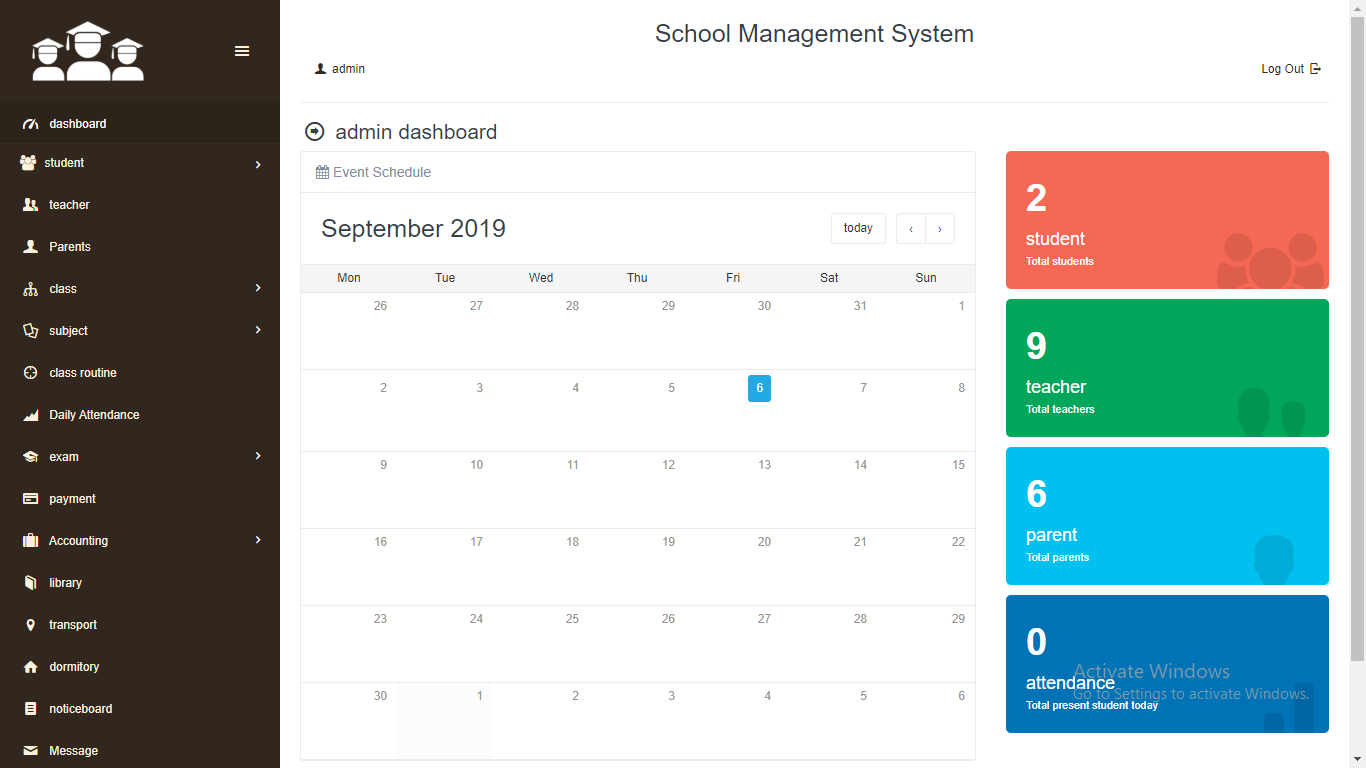
Task: Click the class routine target icon
Action: click(30, 373)
